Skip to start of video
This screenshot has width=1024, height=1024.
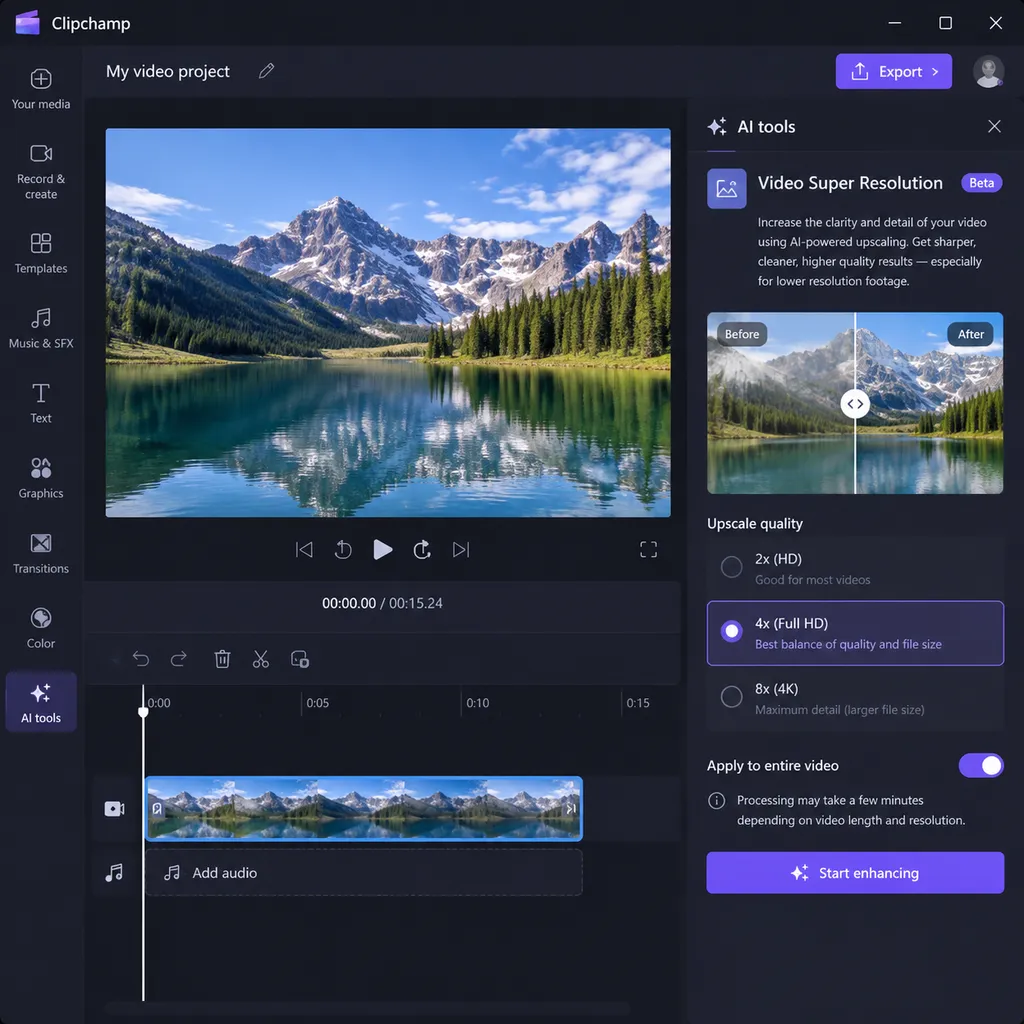coord(304,550)
